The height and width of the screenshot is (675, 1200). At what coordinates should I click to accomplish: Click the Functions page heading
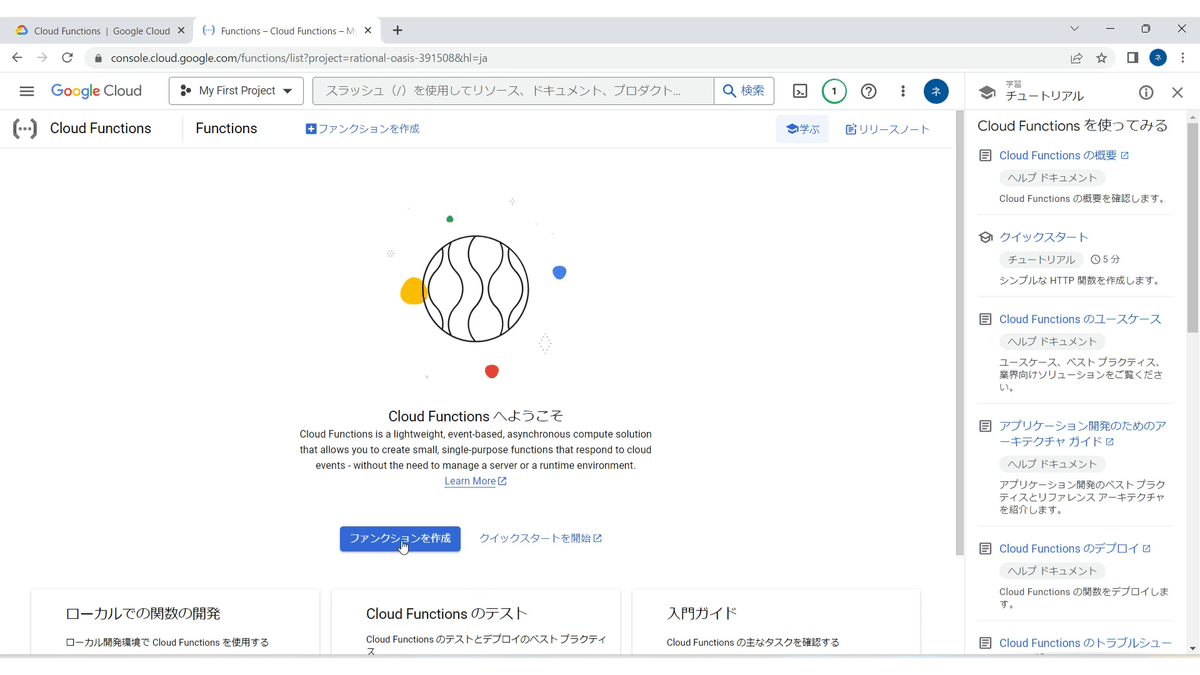(226, 128)
